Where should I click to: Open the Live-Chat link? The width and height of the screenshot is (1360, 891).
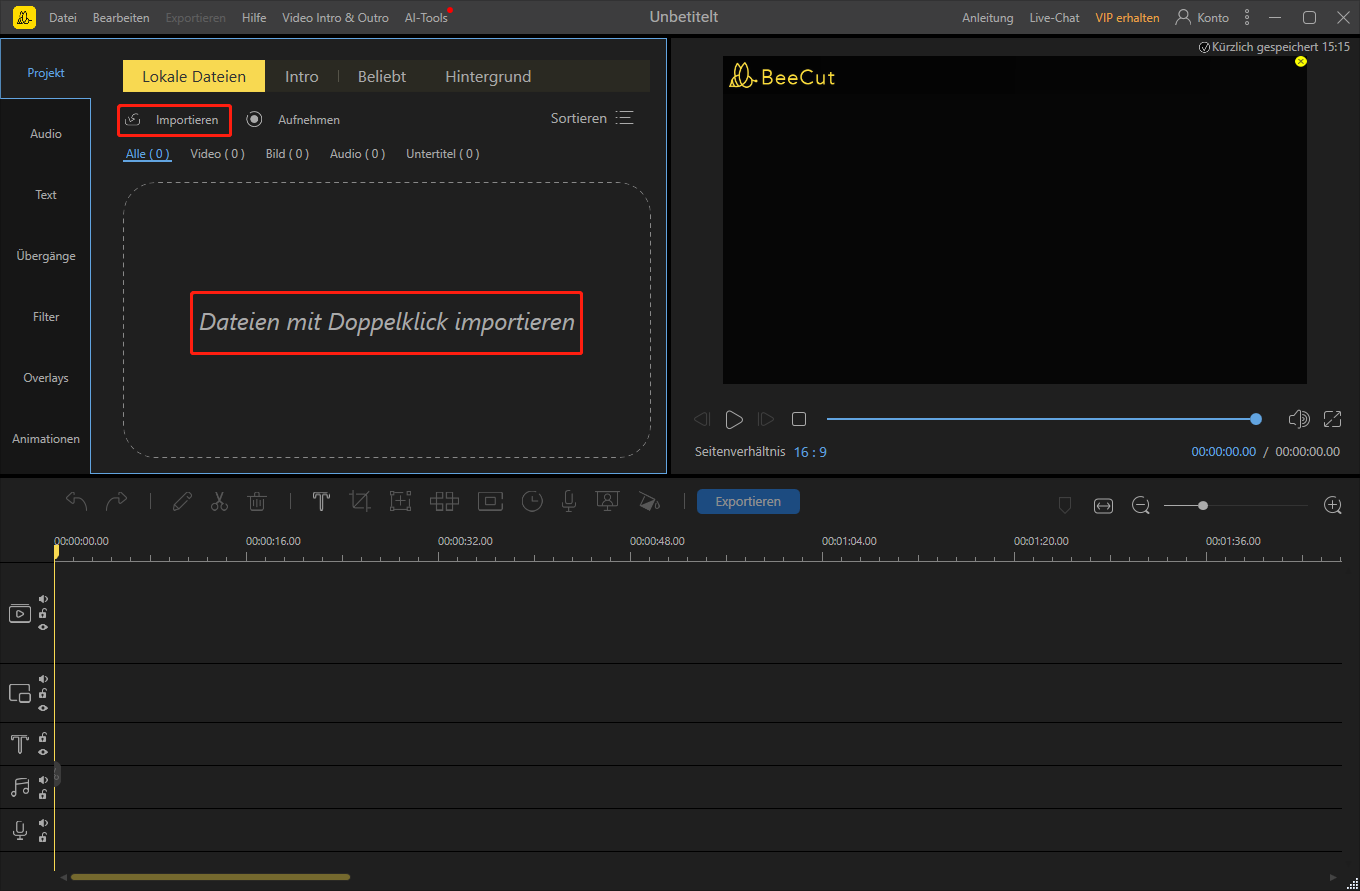pyautogui.click(x=1054, y=18)
